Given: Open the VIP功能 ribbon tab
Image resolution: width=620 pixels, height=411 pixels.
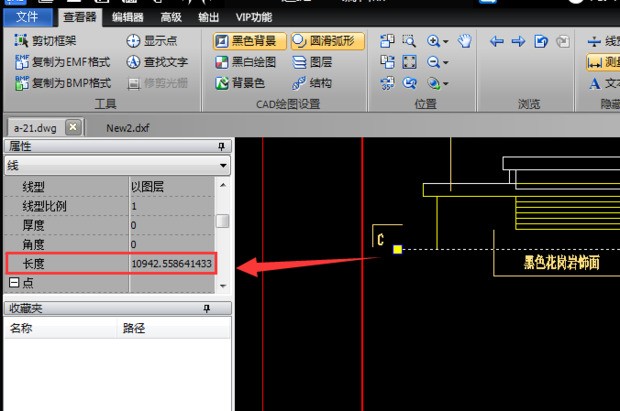Looking at the screenshot, I should click(x=254, y=17).
